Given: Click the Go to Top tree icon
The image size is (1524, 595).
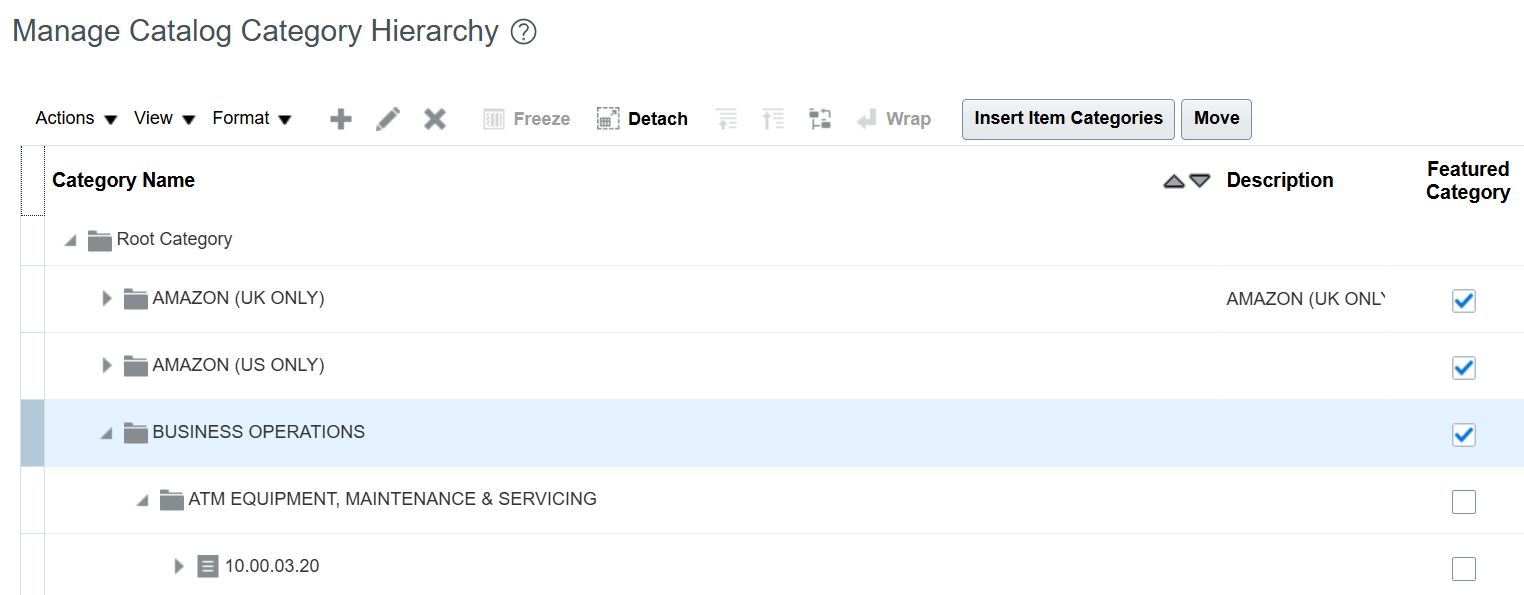Looking at the screenshot, I should (x=727, y=118).
